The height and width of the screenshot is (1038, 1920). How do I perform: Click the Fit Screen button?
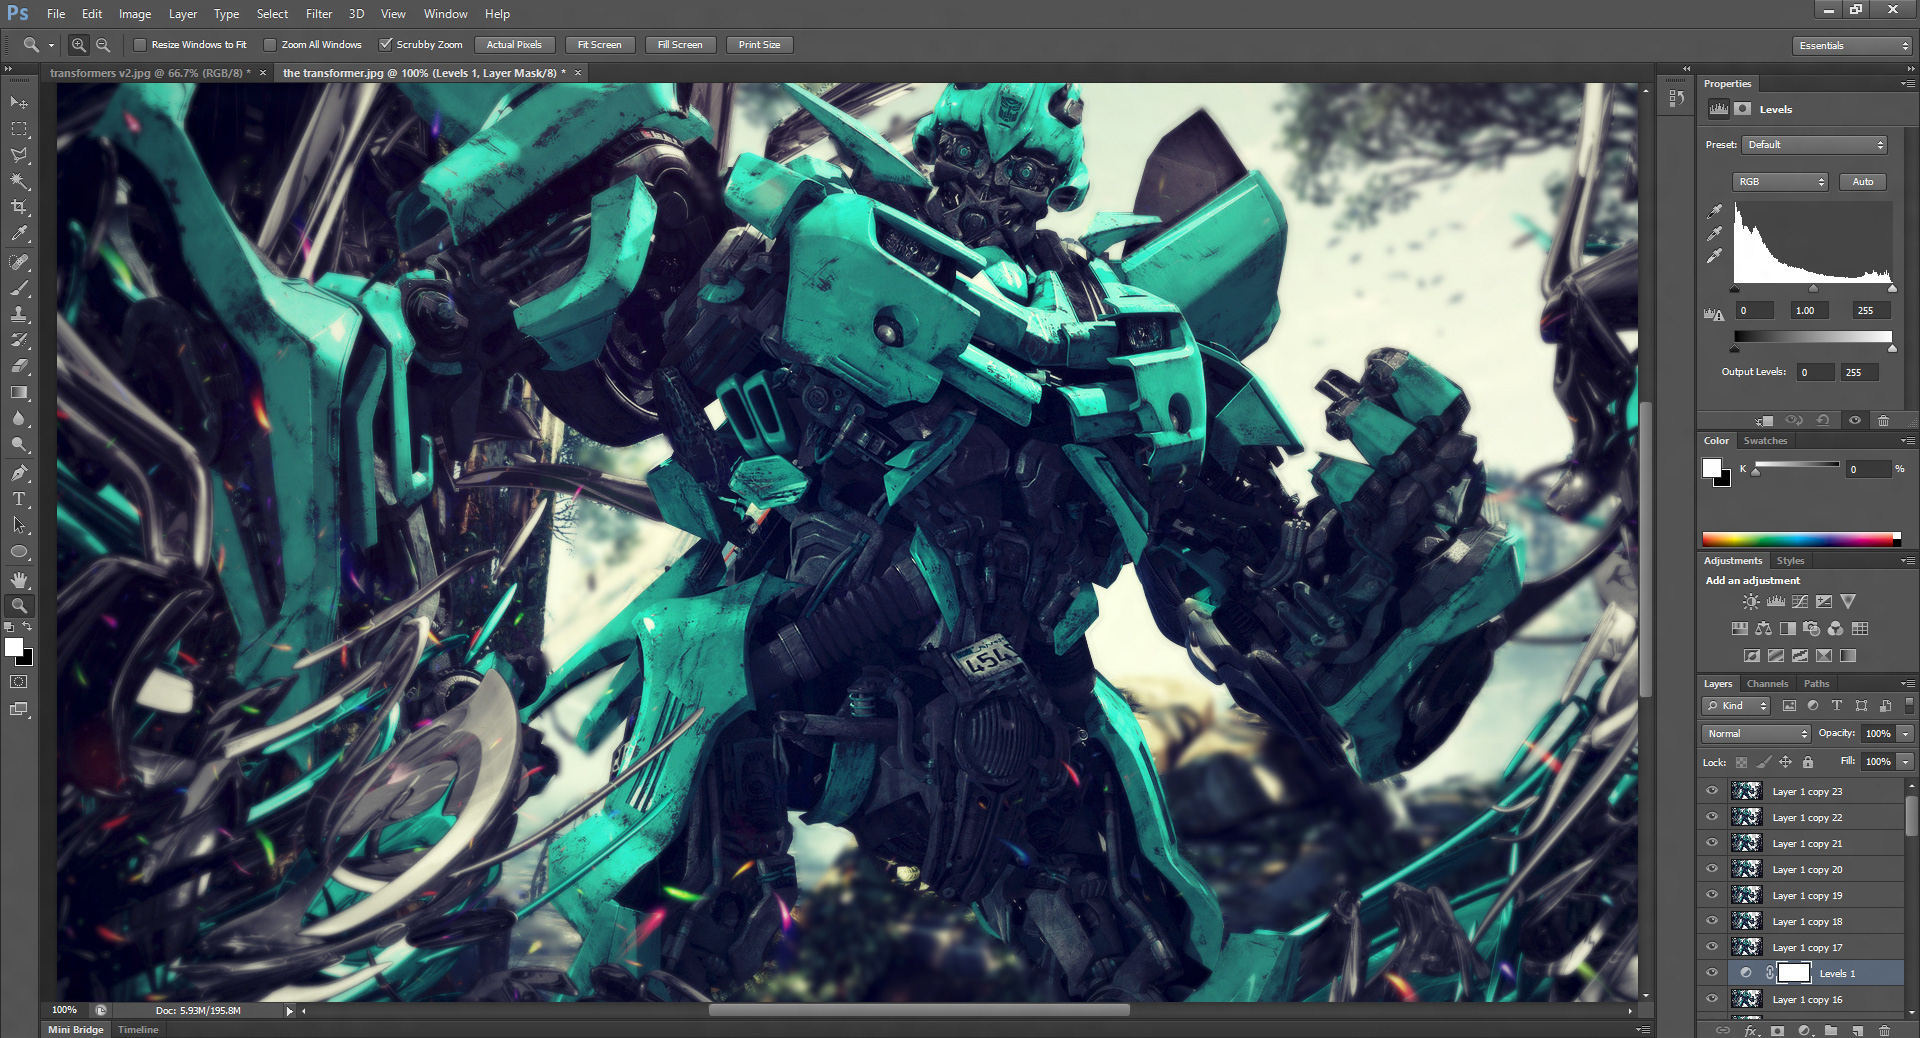(x=600, y=45)
